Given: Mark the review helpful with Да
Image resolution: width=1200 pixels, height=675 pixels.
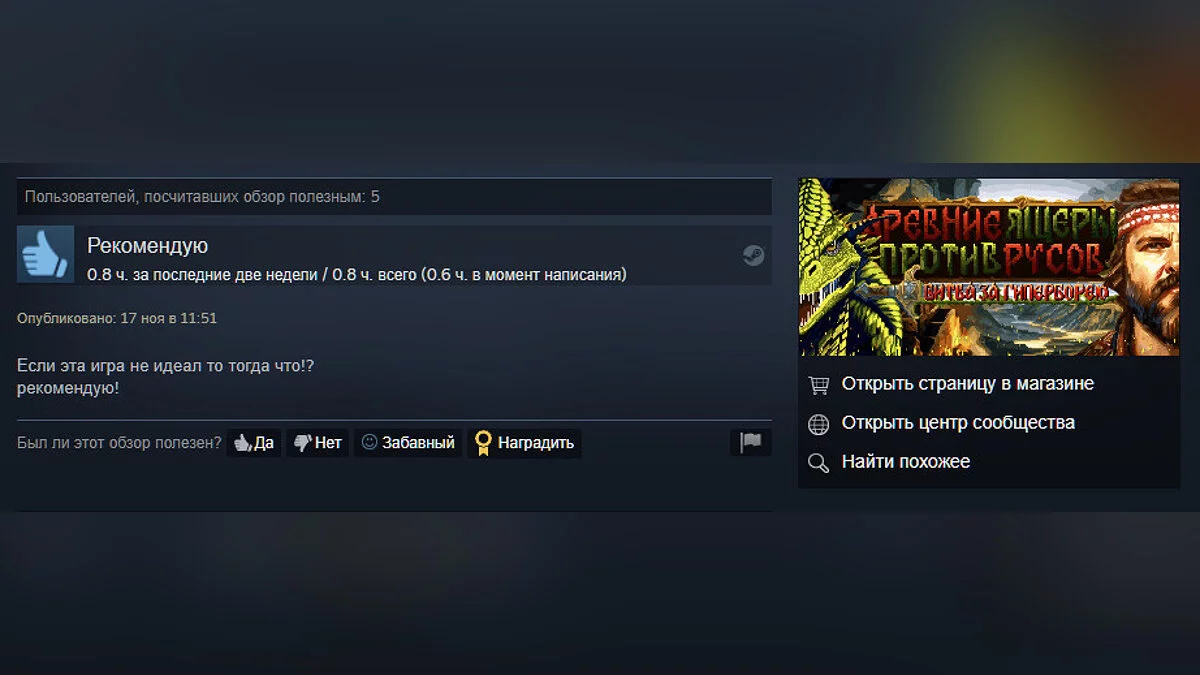Looking at the screenshot, I should pyautogui.click(x=254, y=443).
